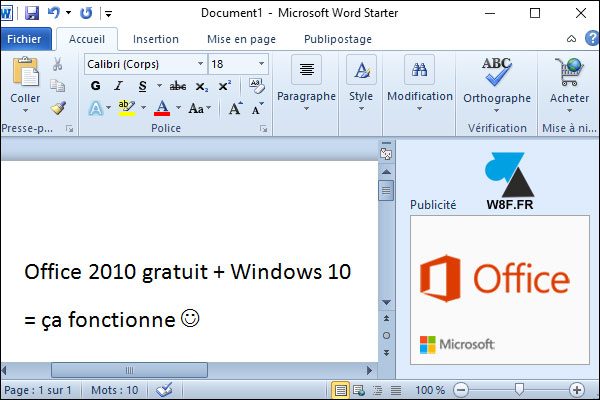Shrink font size with small A icon
Viewport: 600px width, 400px height.
(258, 109)
